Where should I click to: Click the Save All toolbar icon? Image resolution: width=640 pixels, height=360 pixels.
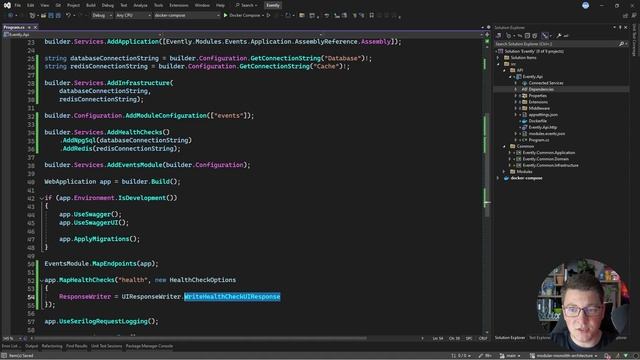[58, 16]
